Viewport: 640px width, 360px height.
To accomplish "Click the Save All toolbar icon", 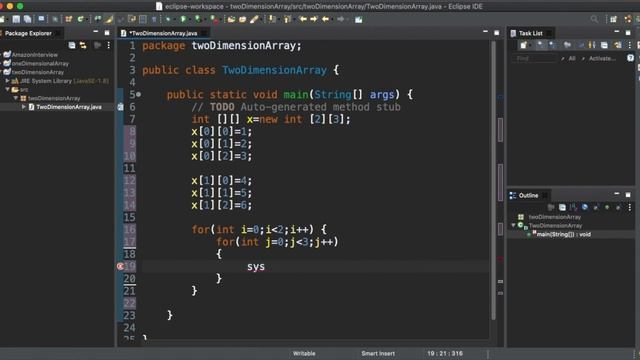I will pyautogui.click(x=27, y=19).
